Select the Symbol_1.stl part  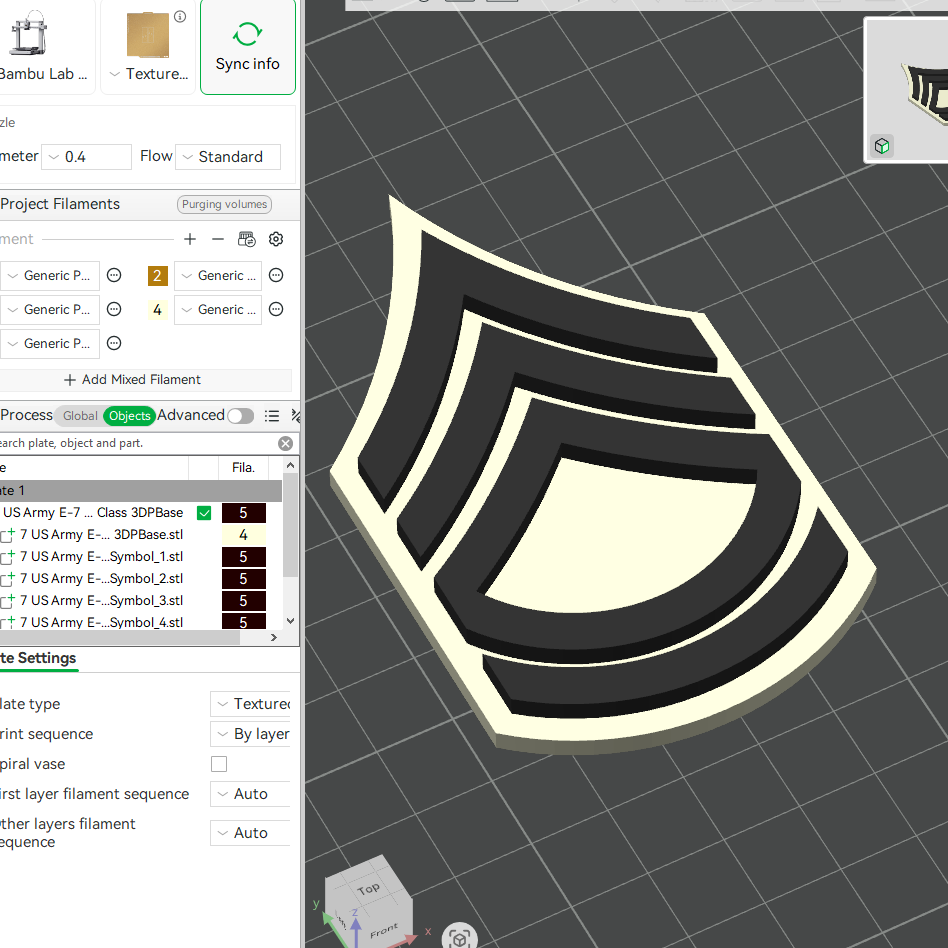[x=101, y=556]
